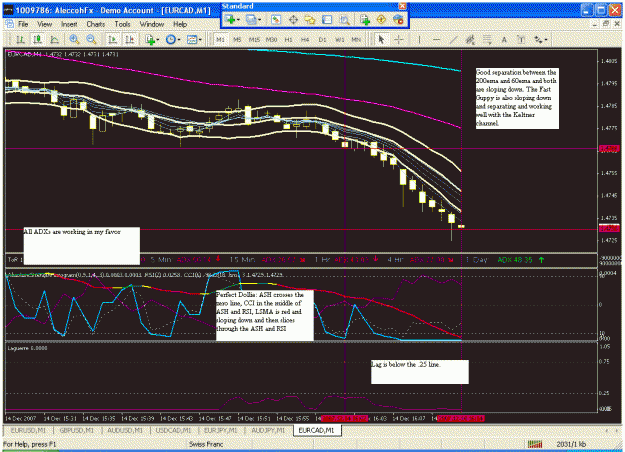Viewport: 625px width, 452px height.
Task: Switch to the M1 timeframe
Action: (220, 39)
